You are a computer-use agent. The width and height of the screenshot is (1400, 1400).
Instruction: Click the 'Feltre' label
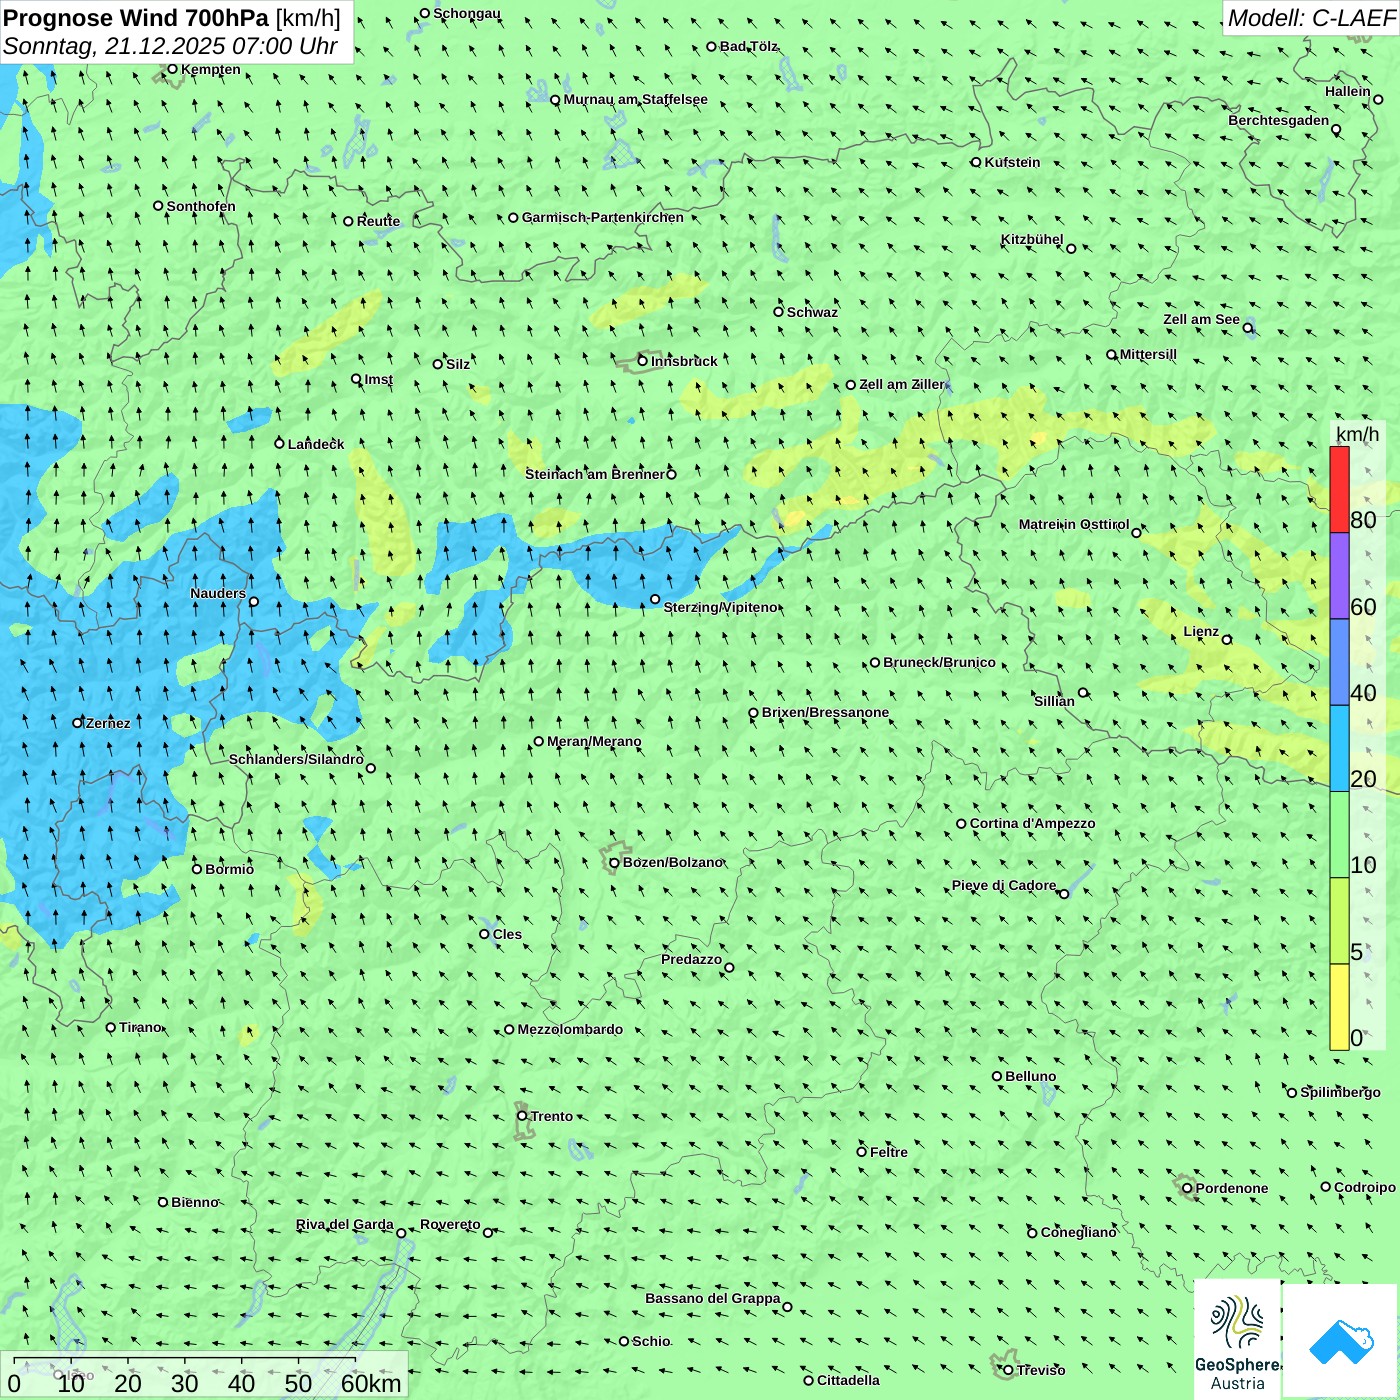point(889,1152)
